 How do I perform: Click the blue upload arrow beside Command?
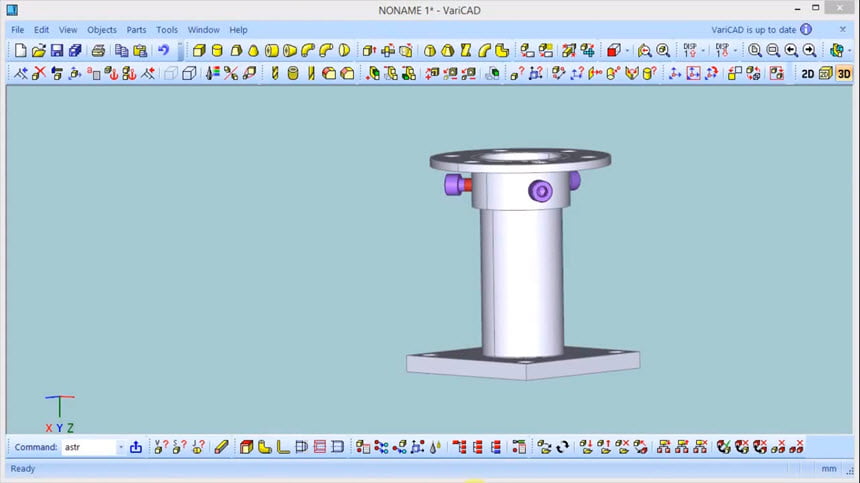[135, 447]
